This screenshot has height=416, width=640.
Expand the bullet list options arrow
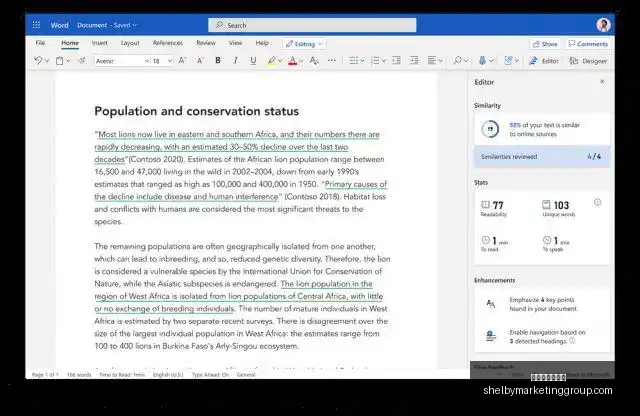[362, 61]
